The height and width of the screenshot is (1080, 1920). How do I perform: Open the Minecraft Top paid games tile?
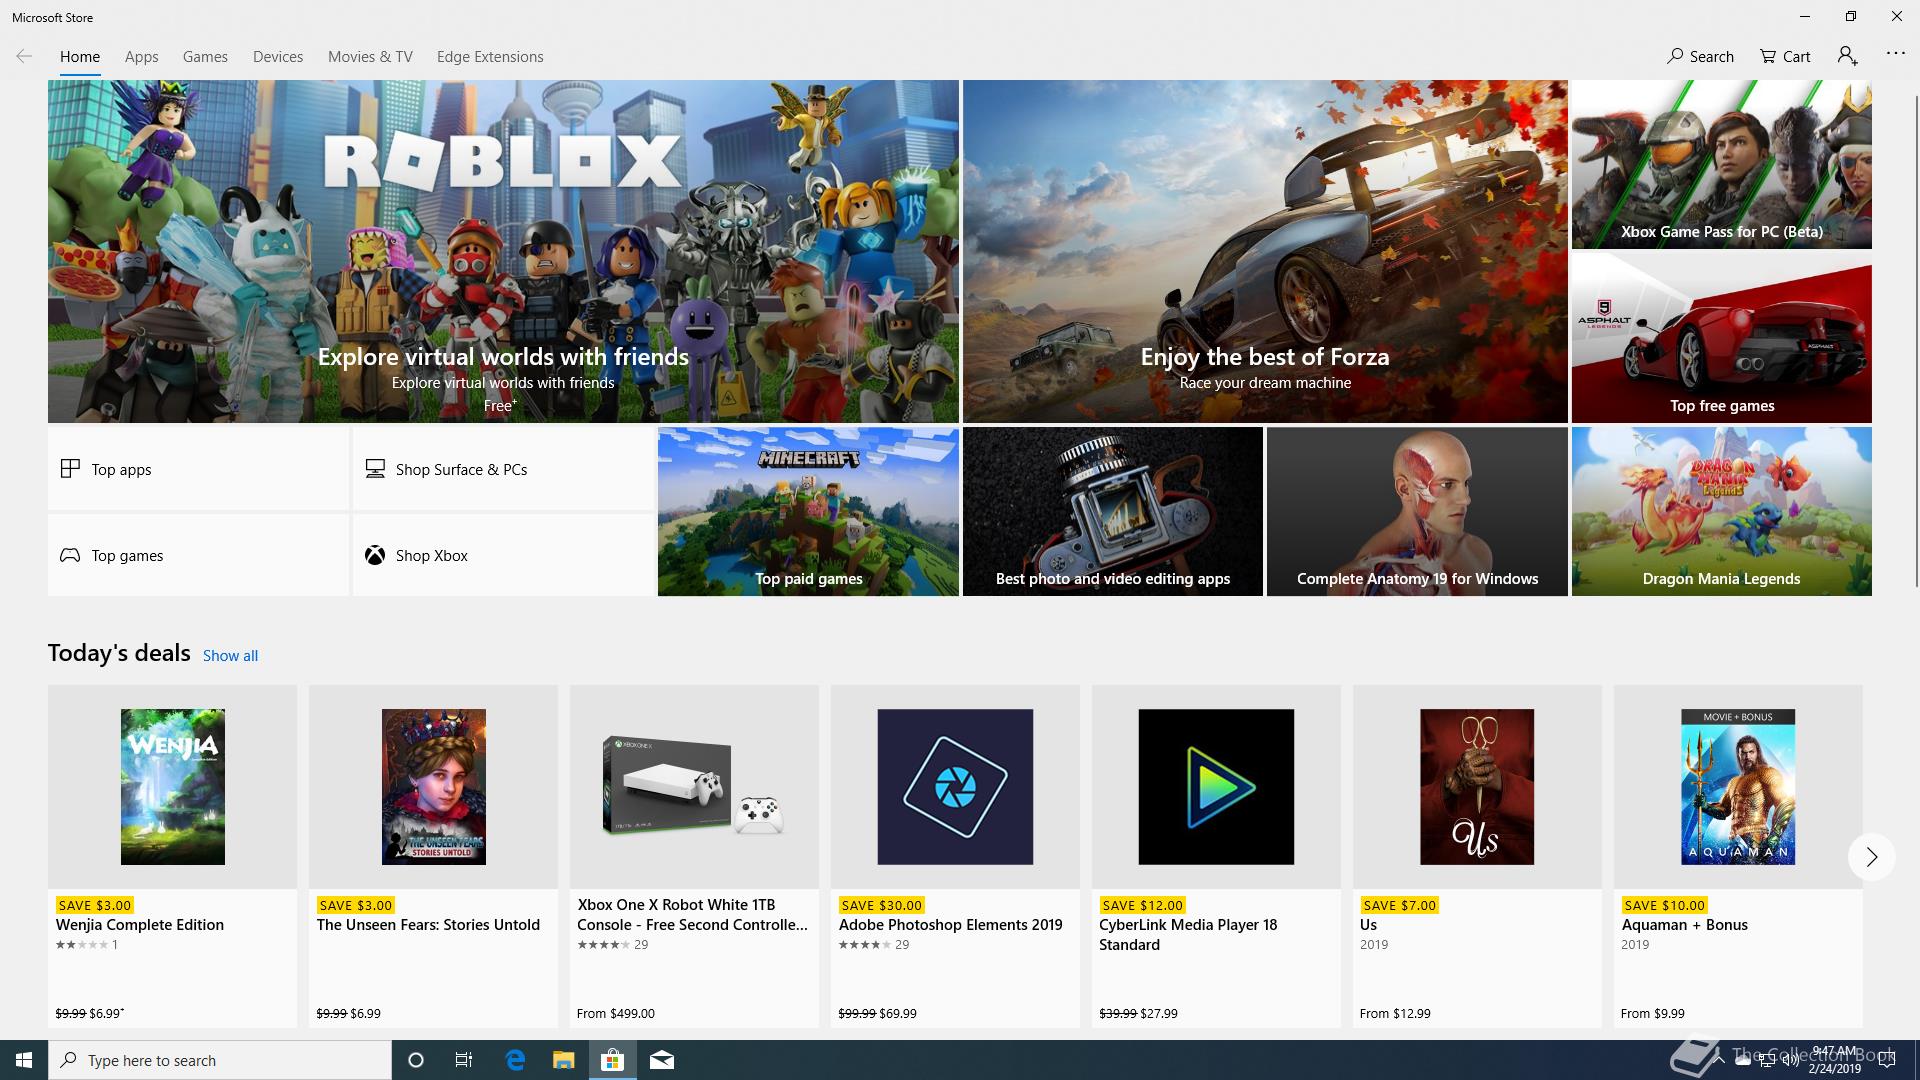[x=808, y=511]
